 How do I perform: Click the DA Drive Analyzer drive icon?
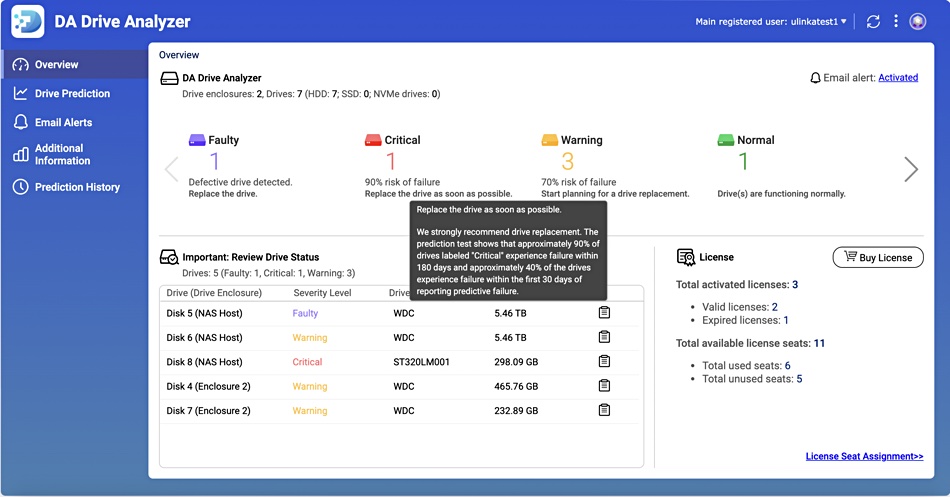pos(169,78)
